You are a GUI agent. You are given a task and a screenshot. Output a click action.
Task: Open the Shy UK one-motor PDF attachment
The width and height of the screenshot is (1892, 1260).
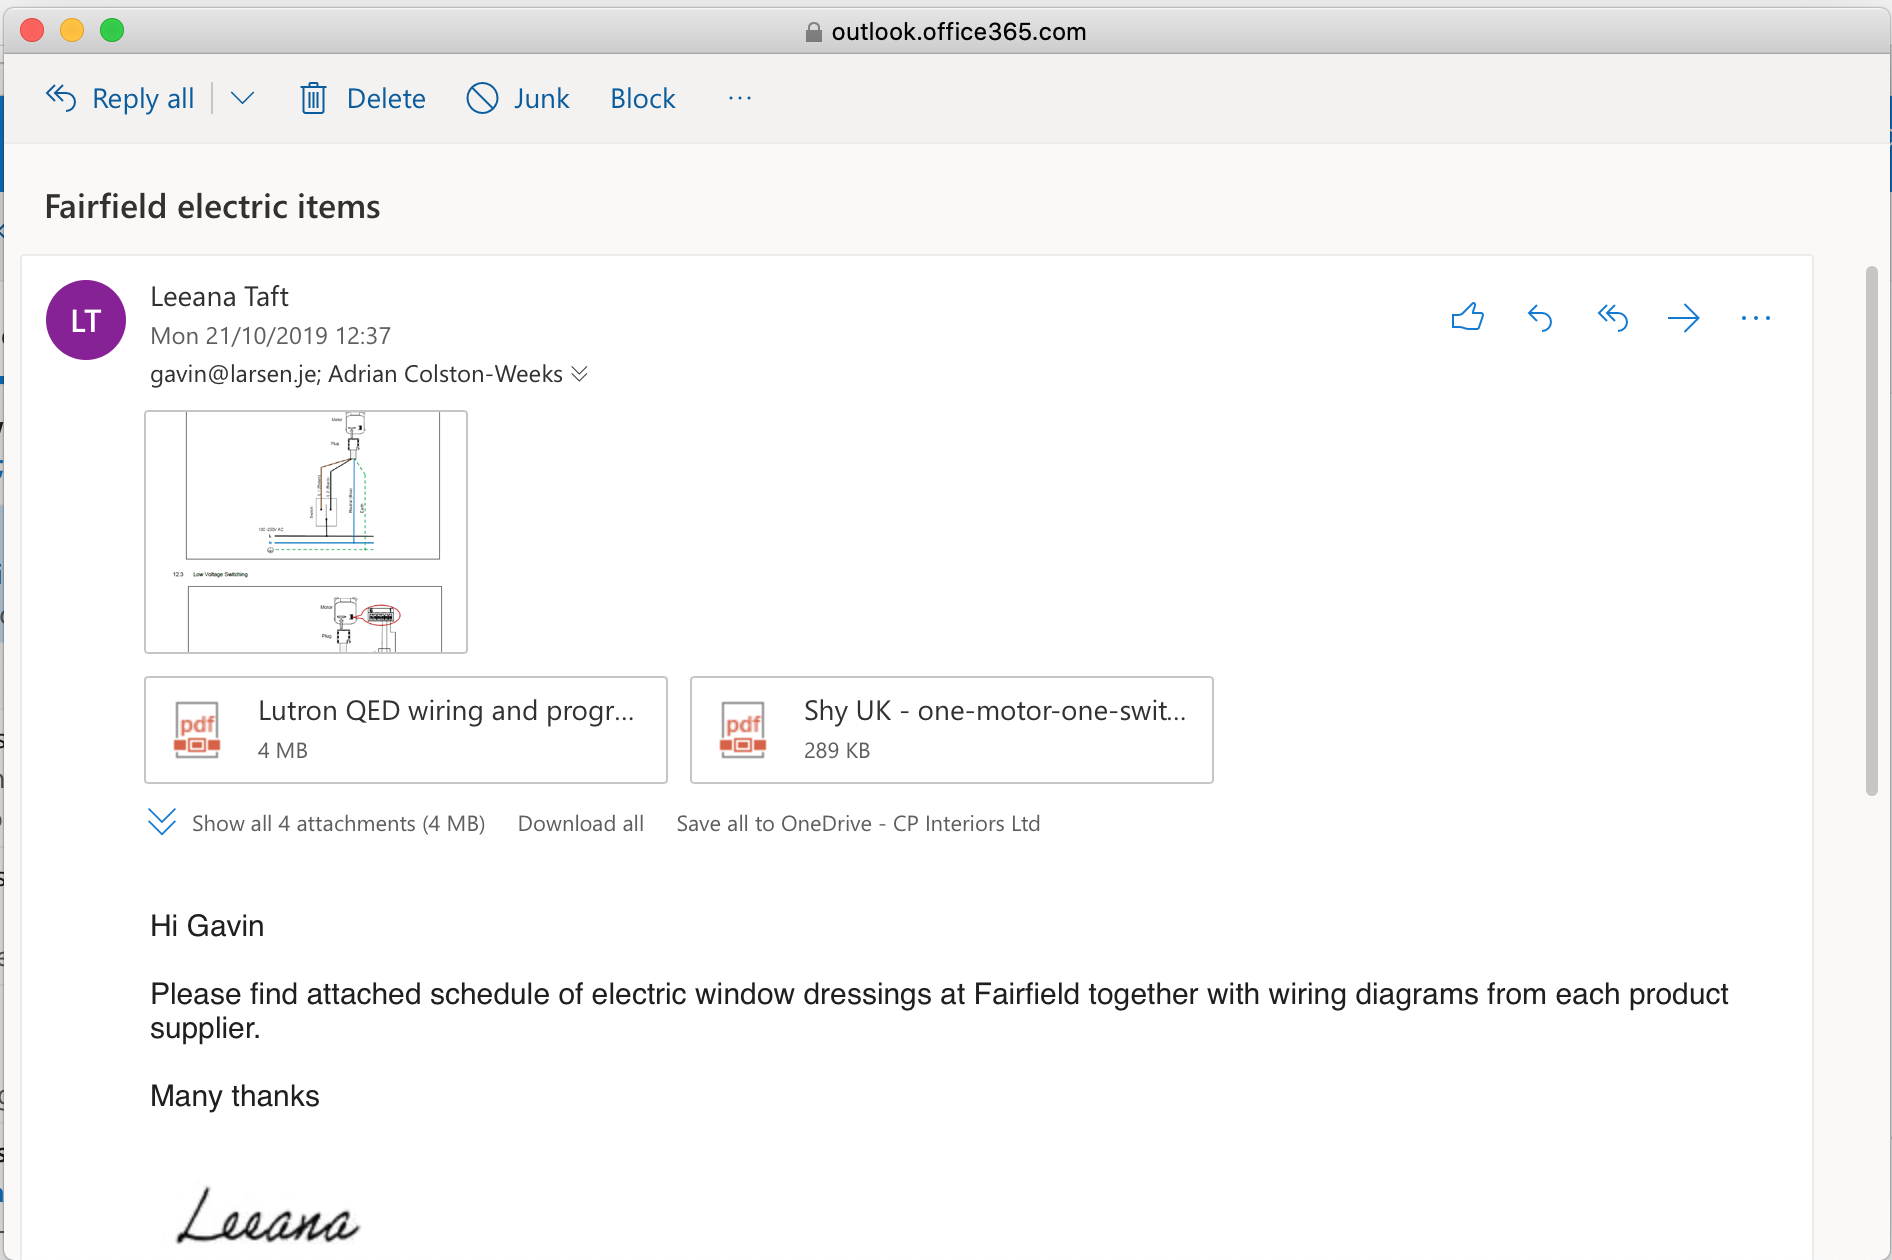pyautogui.click(x=952, y=730)
